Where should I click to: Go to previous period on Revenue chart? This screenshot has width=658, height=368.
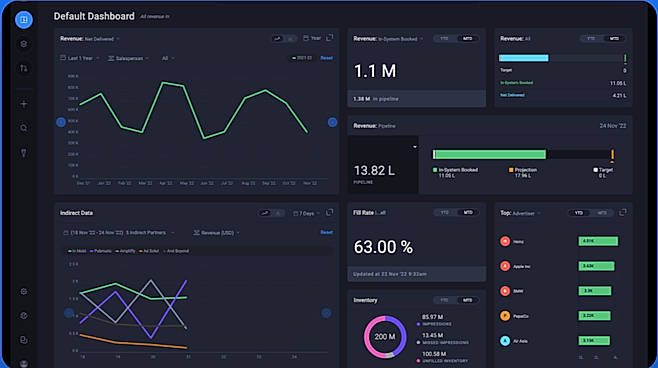[61, 122]
